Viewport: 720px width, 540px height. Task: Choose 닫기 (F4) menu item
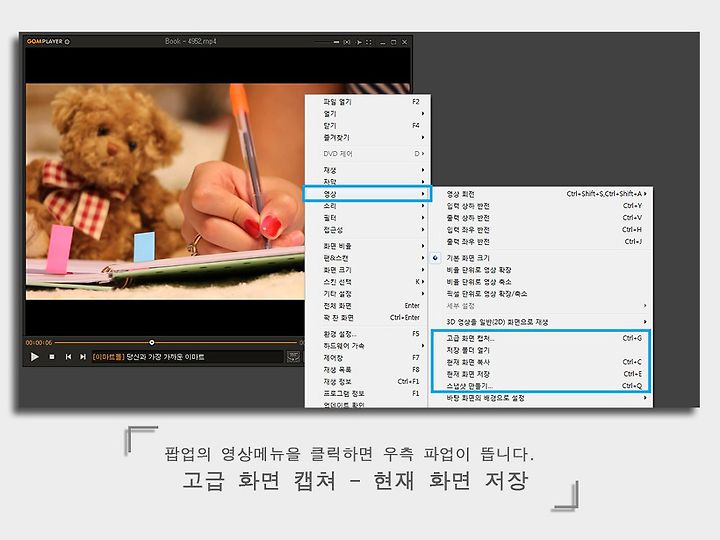pos(367,126)
